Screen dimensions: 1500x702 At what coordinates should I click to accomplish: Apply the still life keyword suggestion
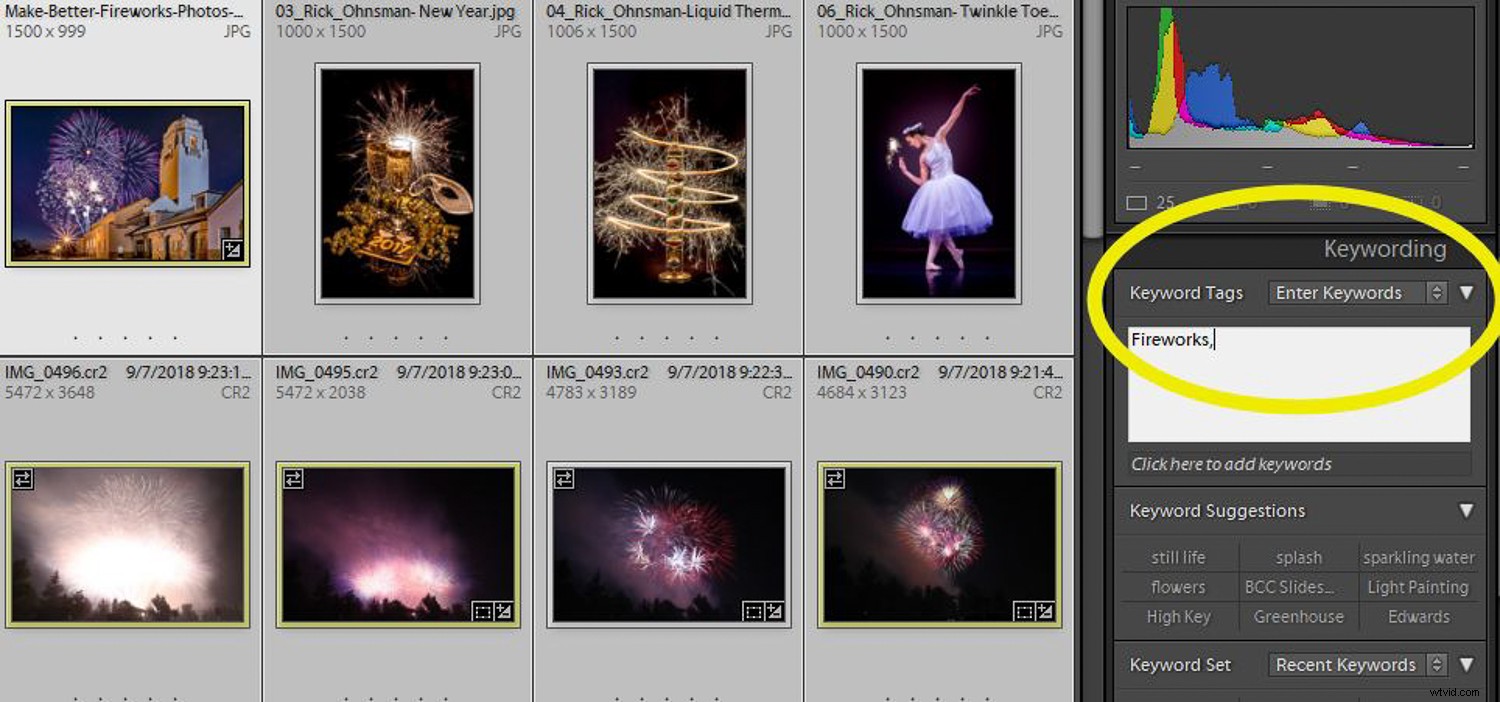[1178, 557]
